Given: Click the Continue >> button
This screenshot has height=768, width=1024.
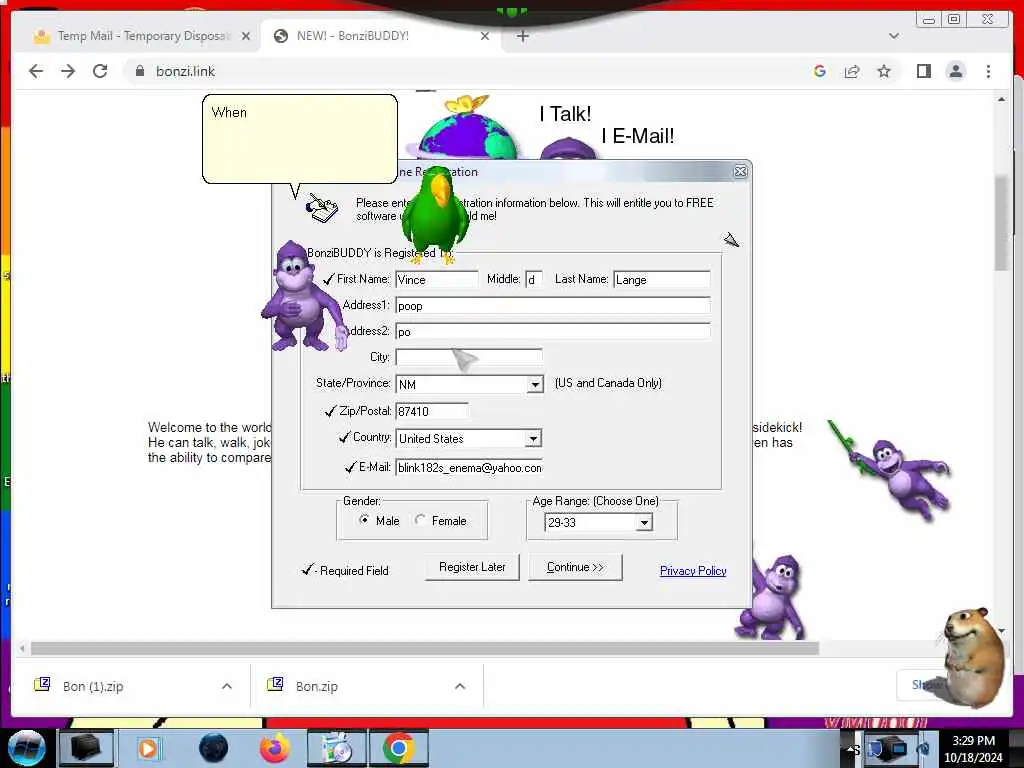Looking at the screenshot, I should click(x=575, y=567).
